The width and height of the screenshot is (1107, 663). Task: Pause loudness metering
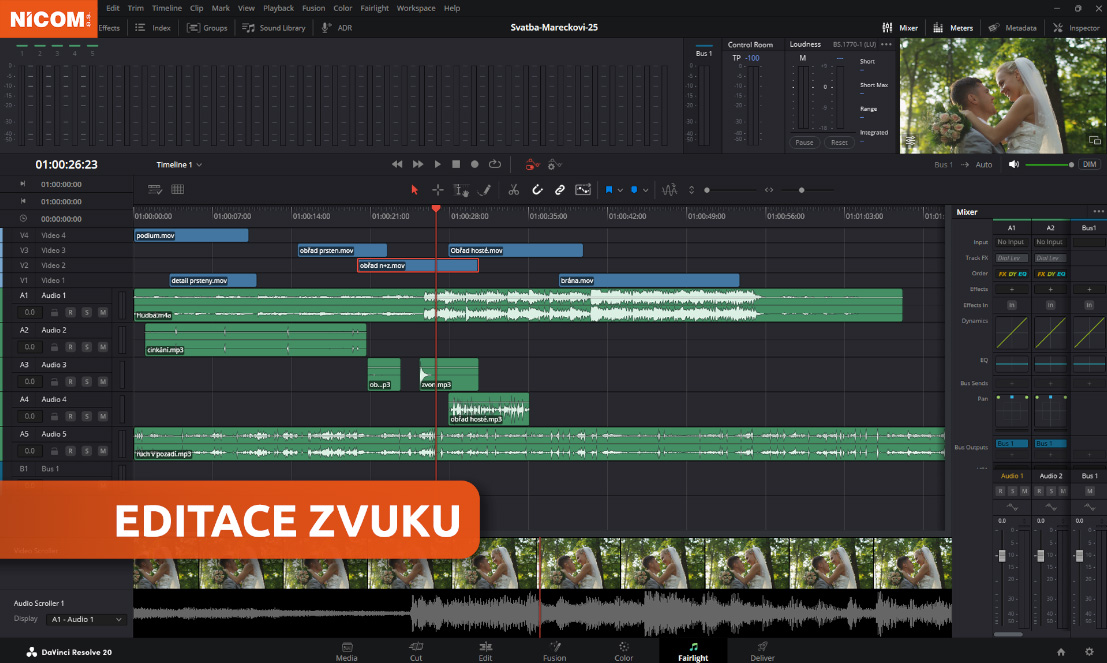coord(804,143)
